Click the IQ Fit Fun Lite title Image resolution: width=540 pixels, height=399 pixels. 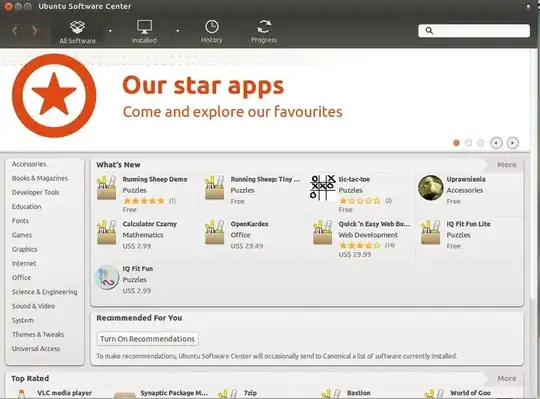(x=468, y=224)
